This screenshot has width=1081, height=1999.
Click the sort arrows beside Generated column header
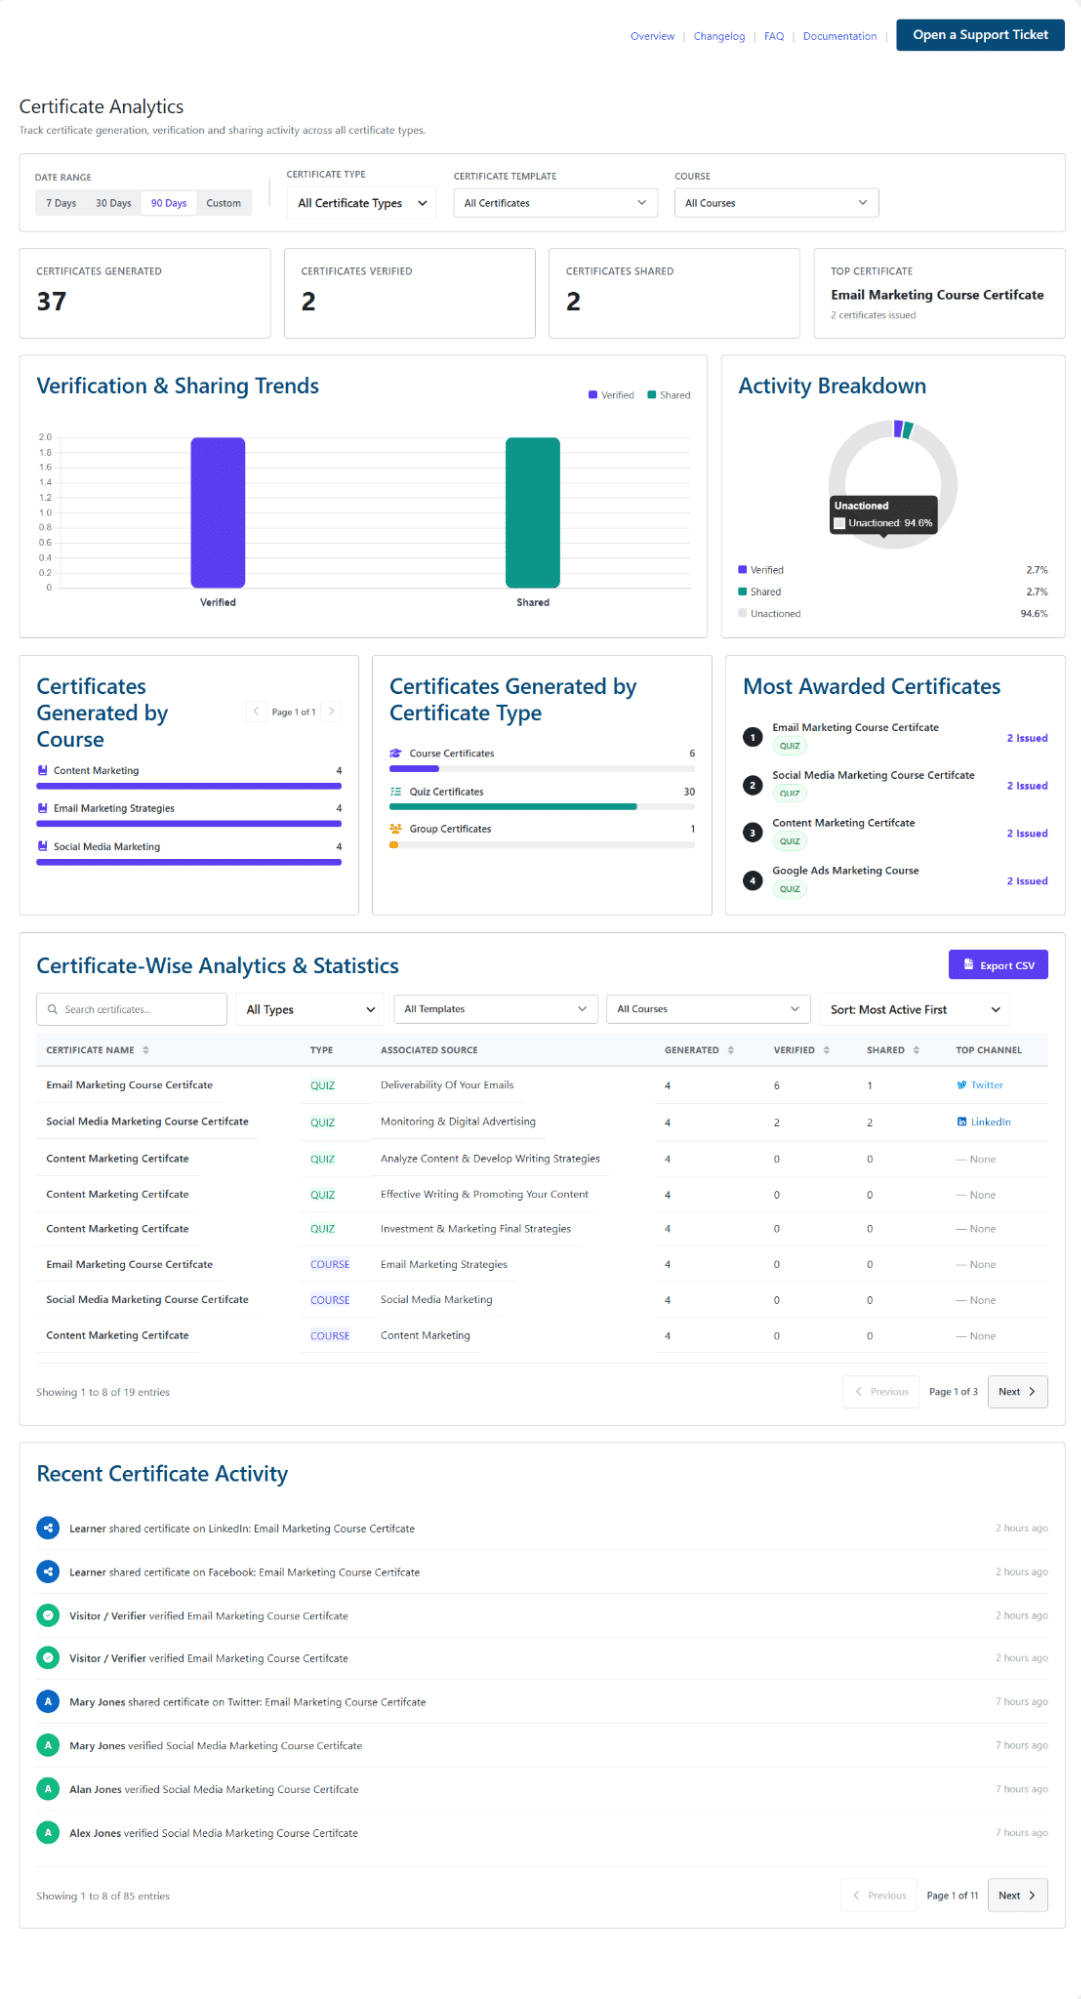pyautogui.click(x=731, y=1050)
